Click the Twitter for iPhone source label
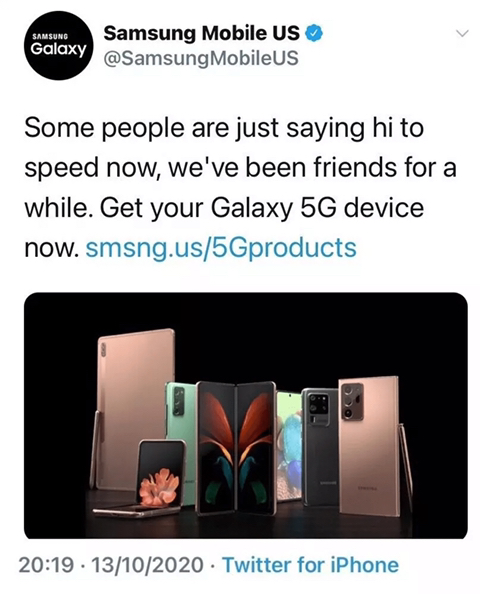This screenshot has width=480, height=594. point(310,565)
